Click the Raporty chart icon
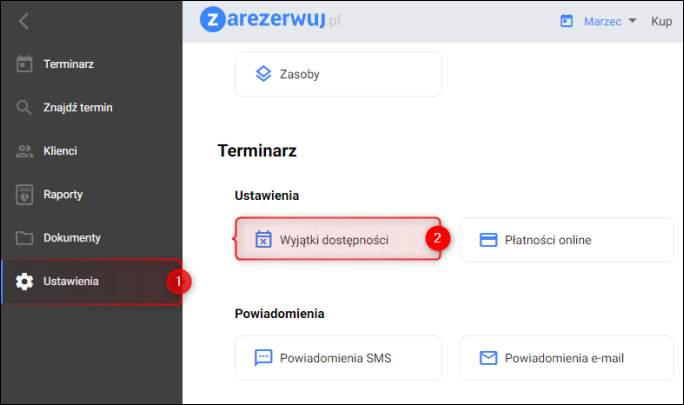This screenshot has width=684, height=405. 25,195
